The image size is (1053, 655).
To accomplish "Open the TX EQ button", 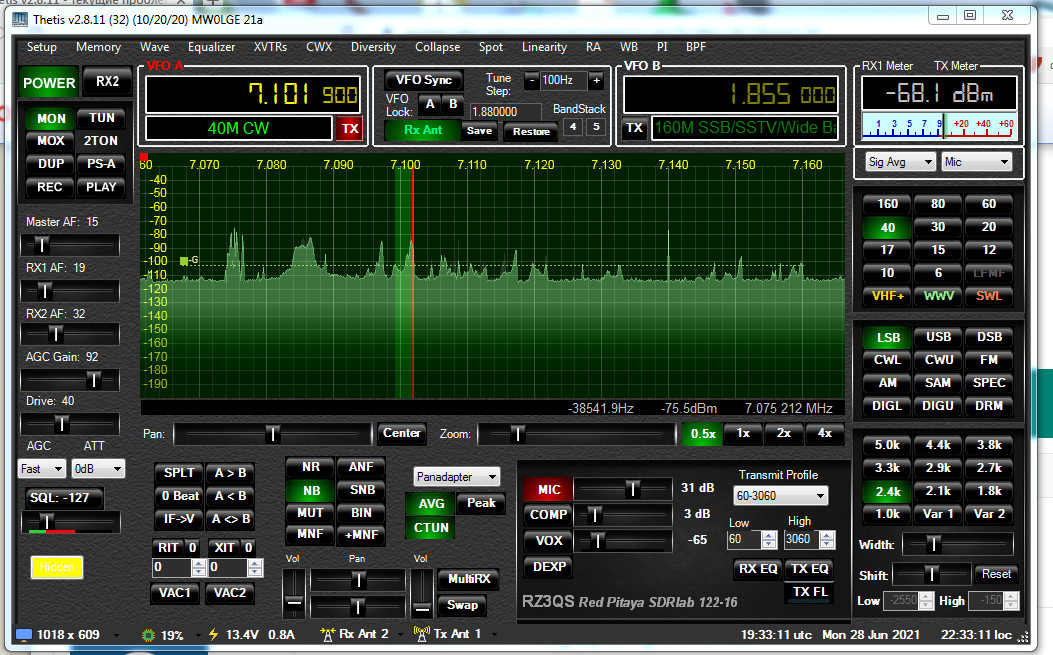I will pos(809,569).
